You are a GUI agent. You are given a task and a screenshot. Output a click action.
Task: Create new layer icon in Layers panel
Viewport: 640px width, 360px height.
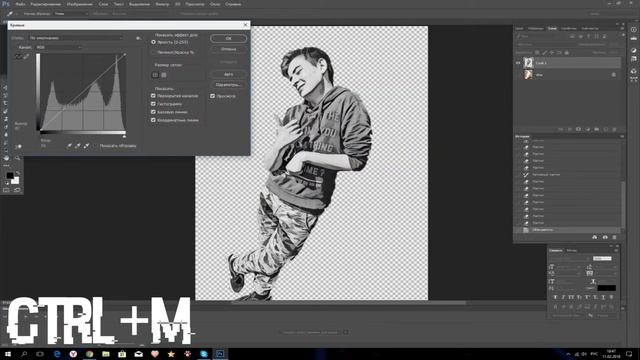(605, 129)
